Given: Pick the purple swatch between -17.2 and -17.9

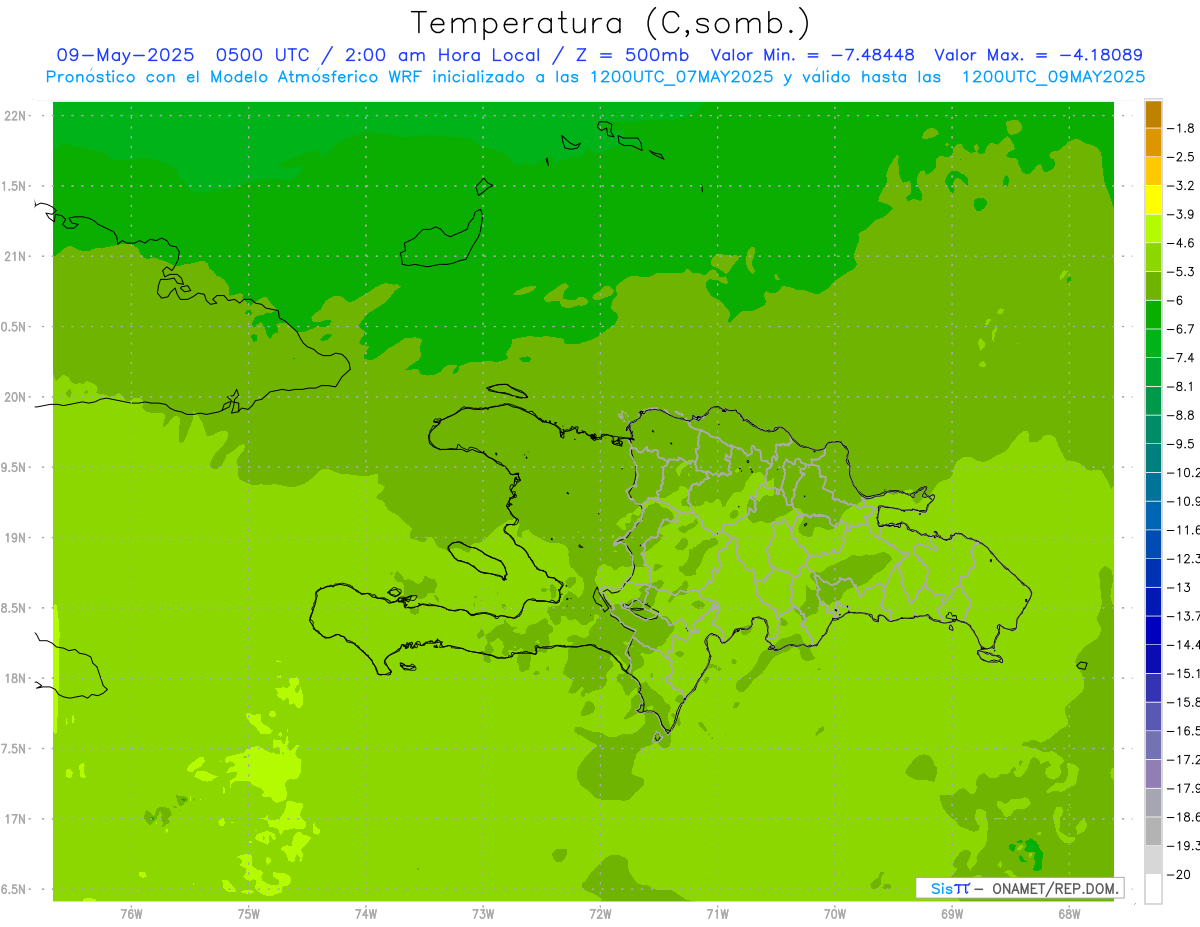Looking at the screenshot, I should point(1153,773).
